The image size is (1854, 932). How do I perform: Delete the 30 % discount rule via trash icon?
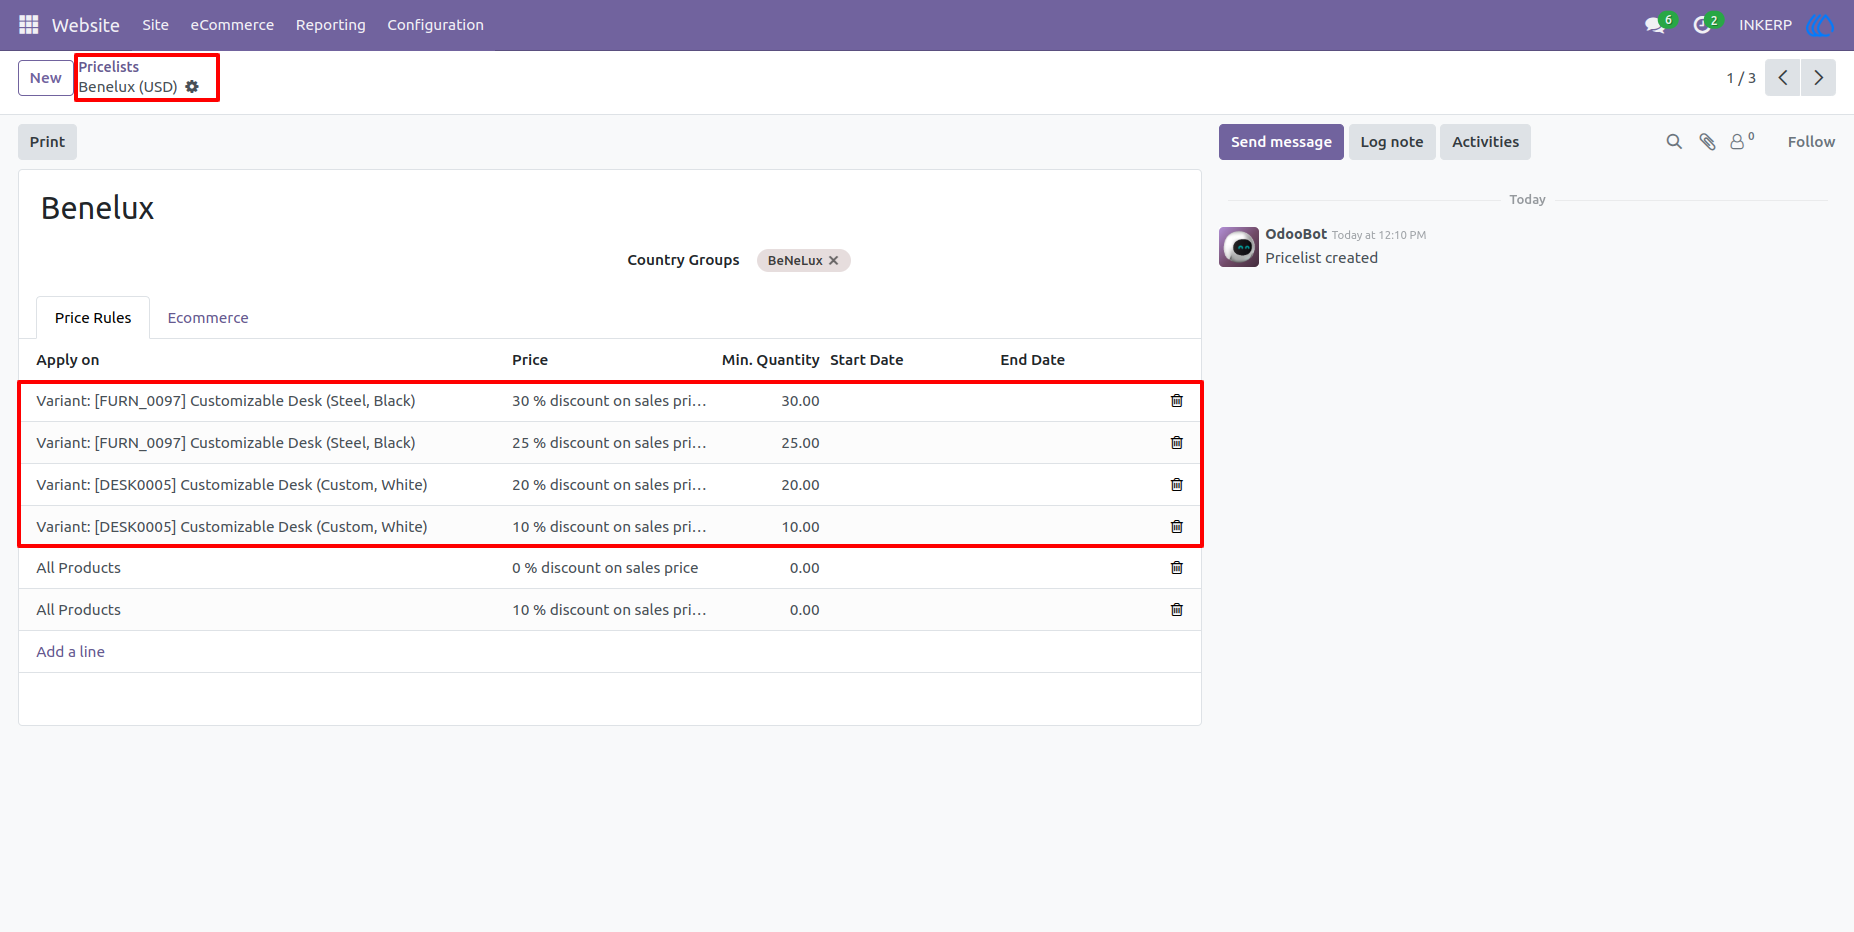1177,401
